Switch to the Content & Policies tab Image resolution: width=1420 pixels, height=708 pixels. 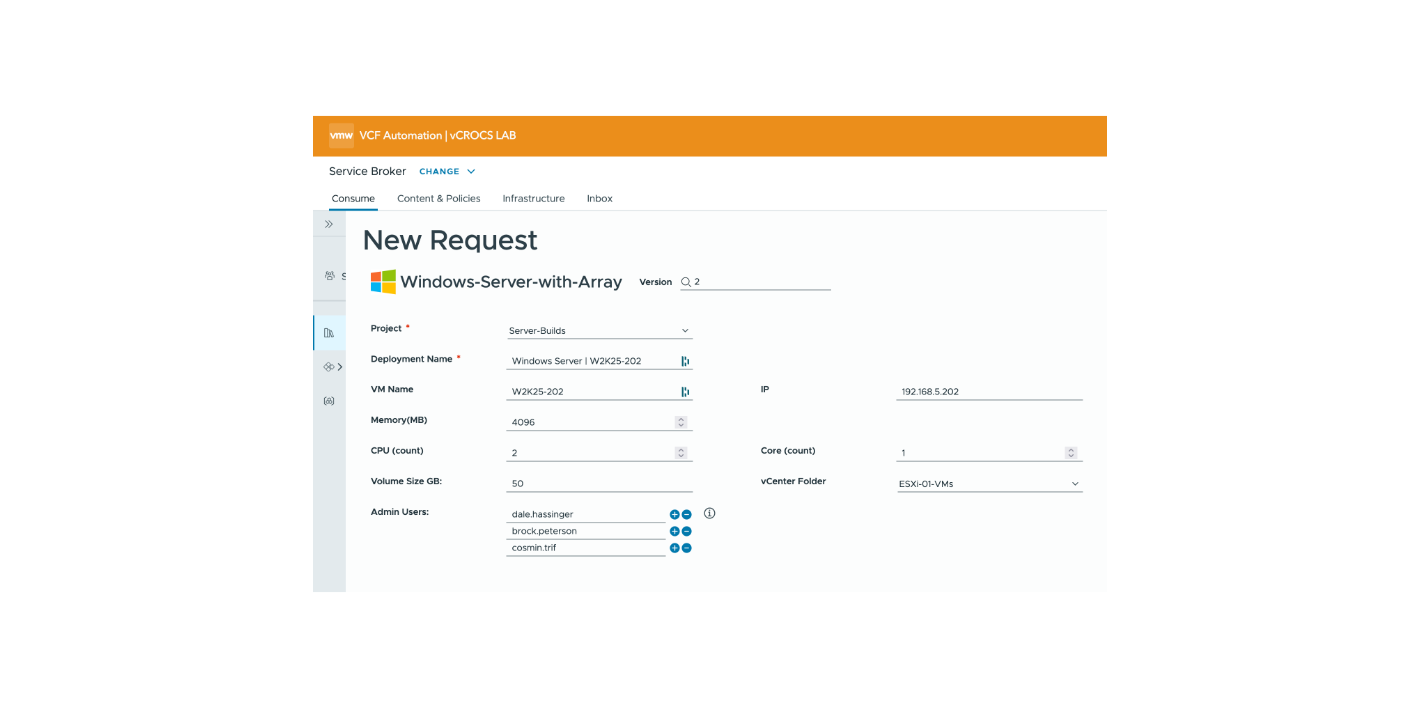[438, 199]
